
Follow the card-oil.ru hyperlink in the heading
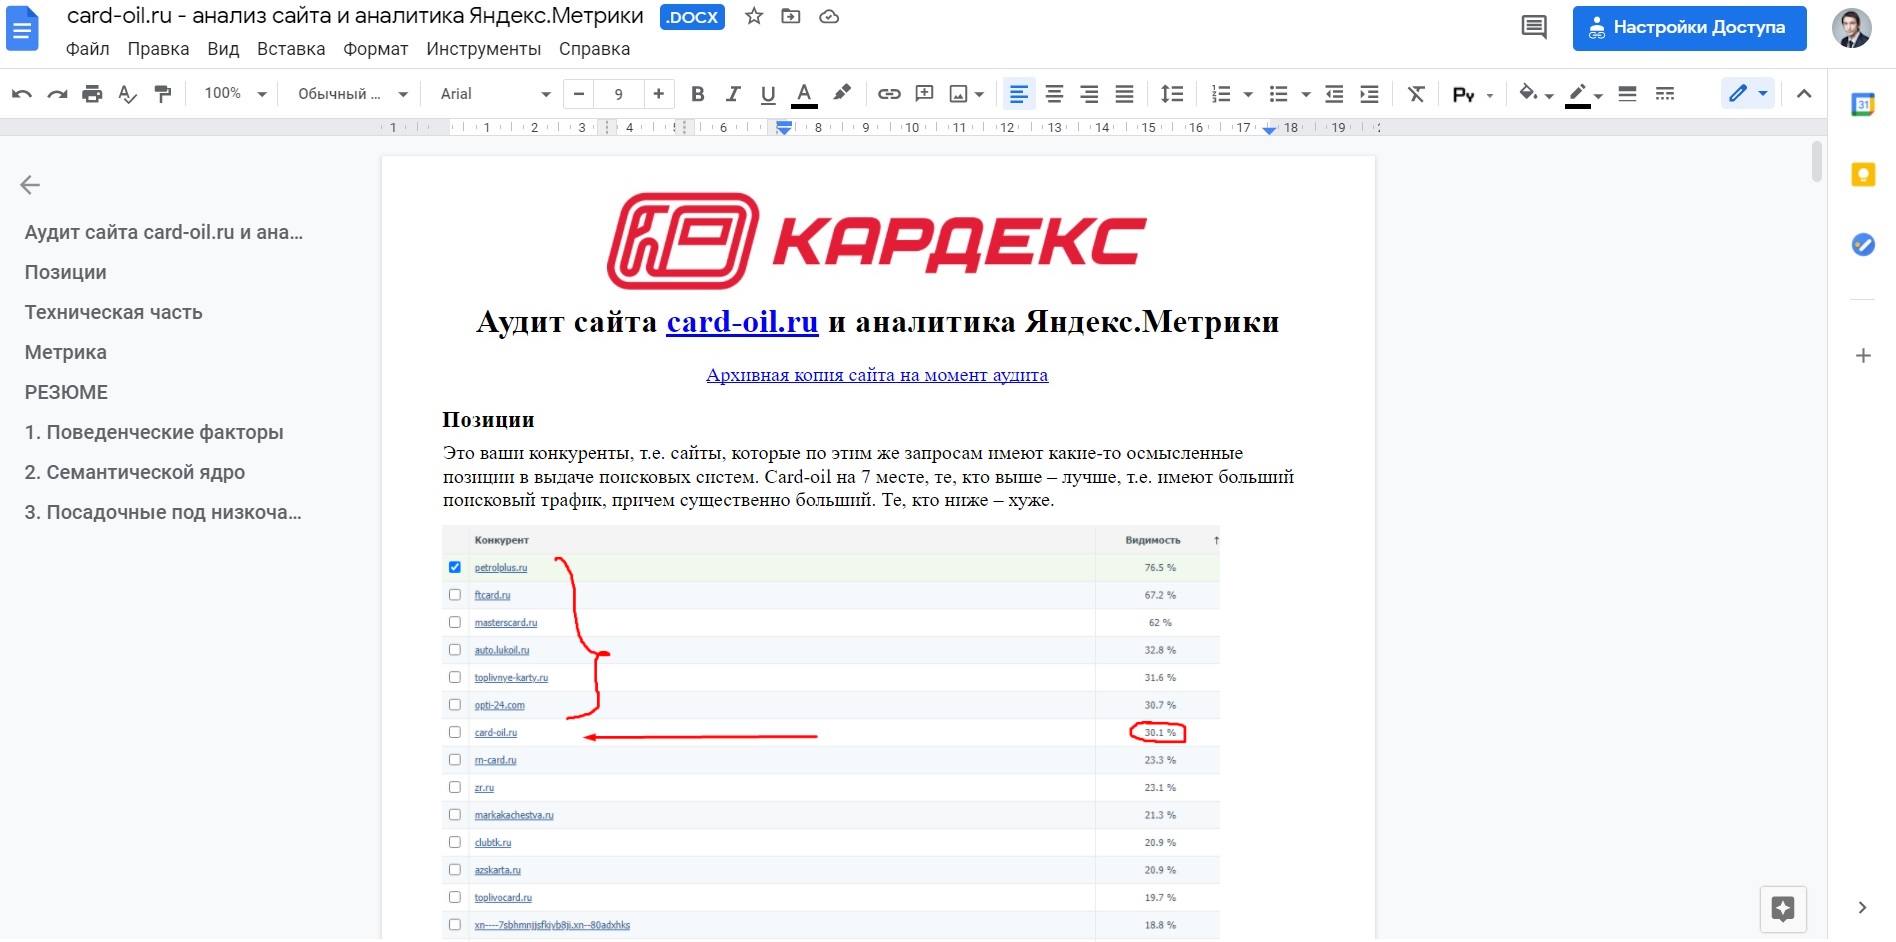tap(741, 322)
